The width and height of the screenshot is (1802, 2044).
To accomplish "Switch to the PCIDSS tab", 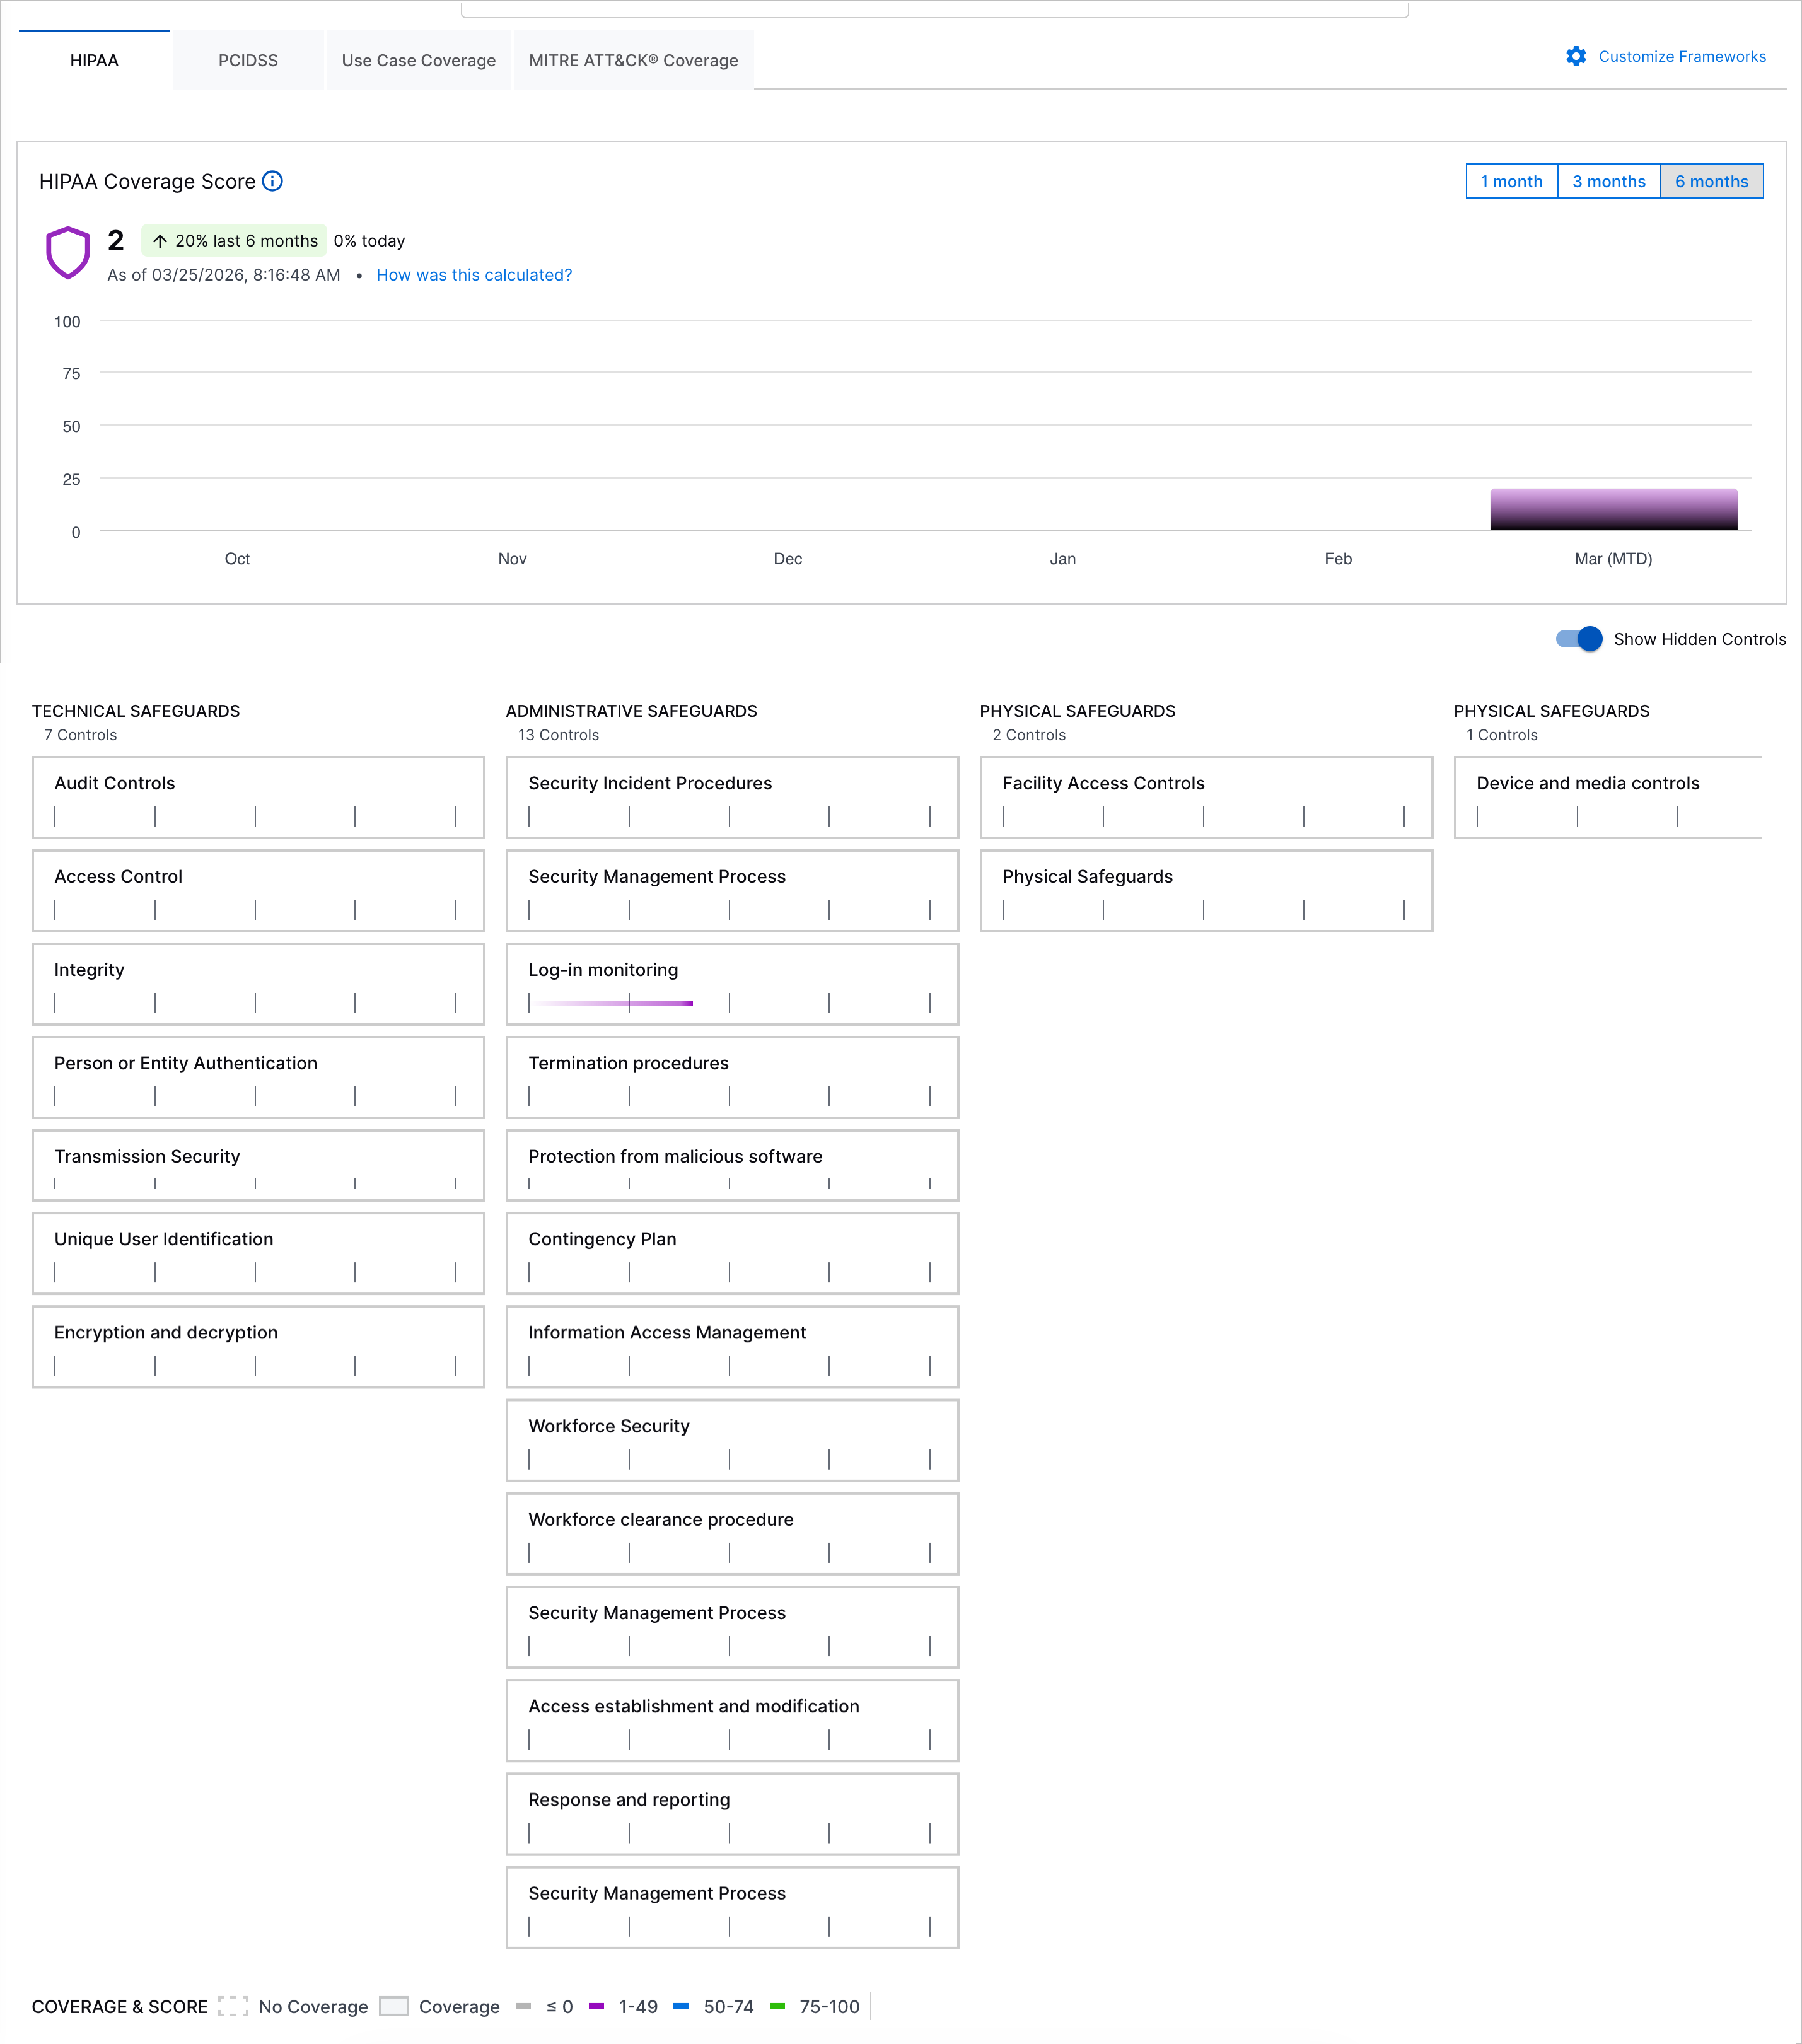I will click(x=248, y=60).
